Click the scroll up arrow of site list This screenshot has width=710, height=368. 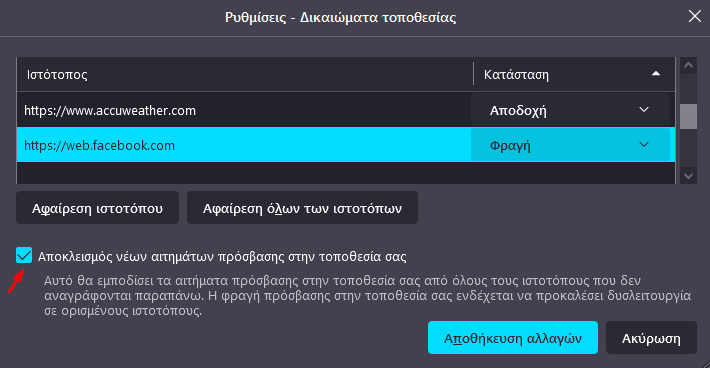pos(688,66)
